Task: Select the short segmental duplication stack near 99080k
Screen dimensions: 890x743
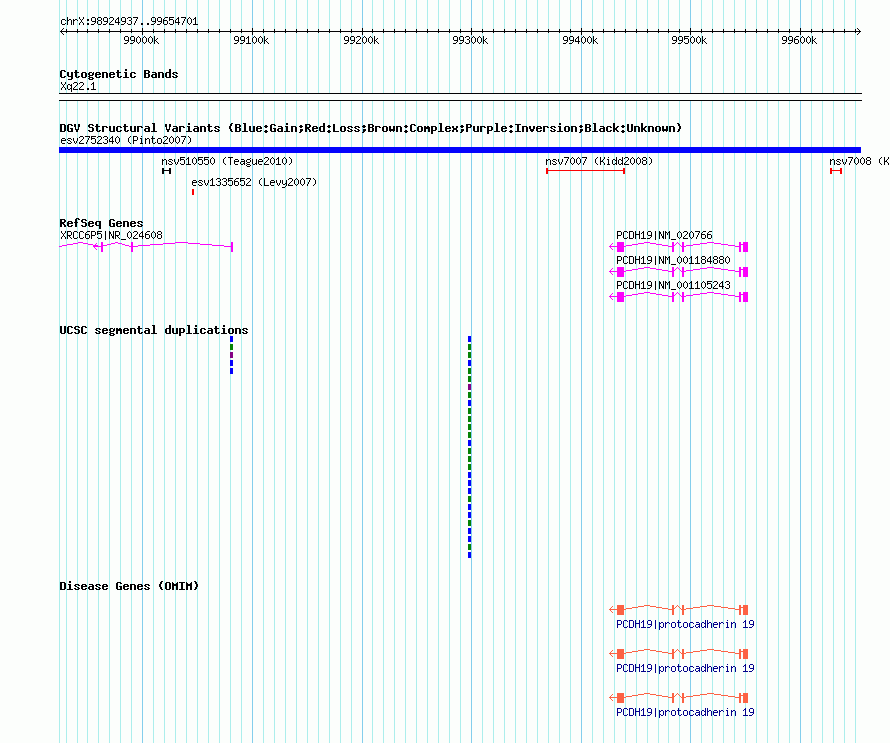Action: pos(232,355)
